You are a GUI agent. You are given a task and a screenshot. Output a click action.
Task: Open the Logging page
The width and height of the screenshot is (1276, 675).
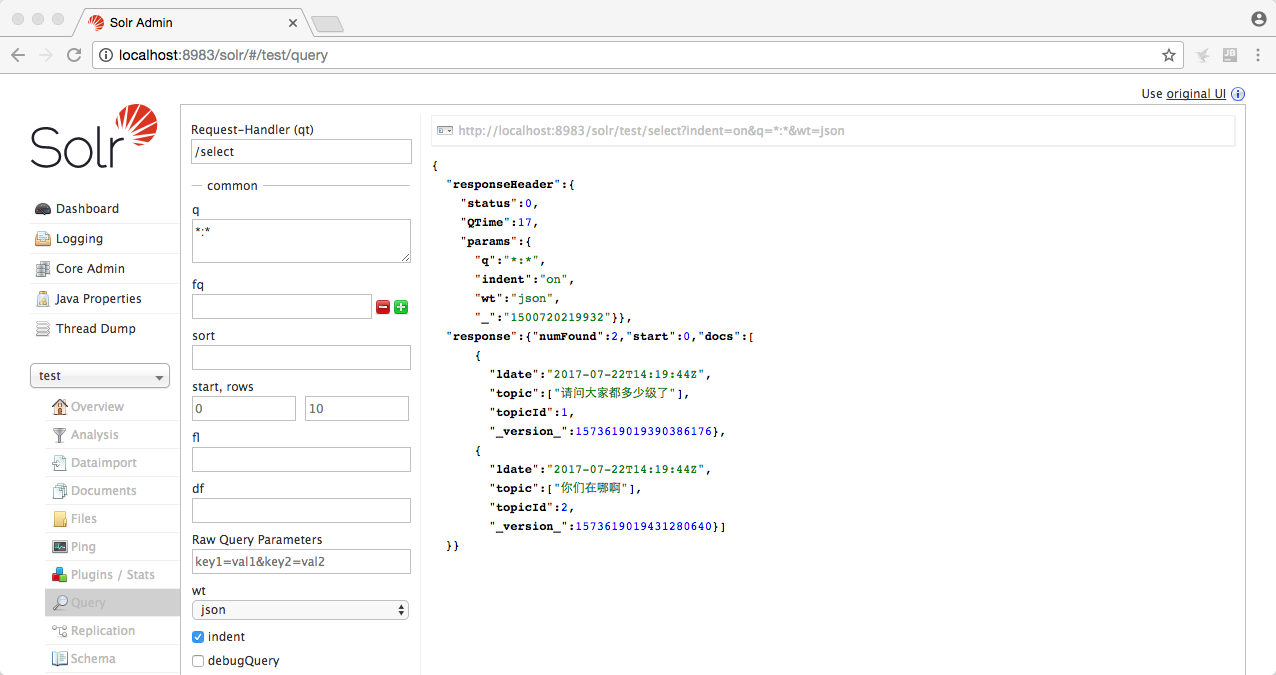point(79,239)
